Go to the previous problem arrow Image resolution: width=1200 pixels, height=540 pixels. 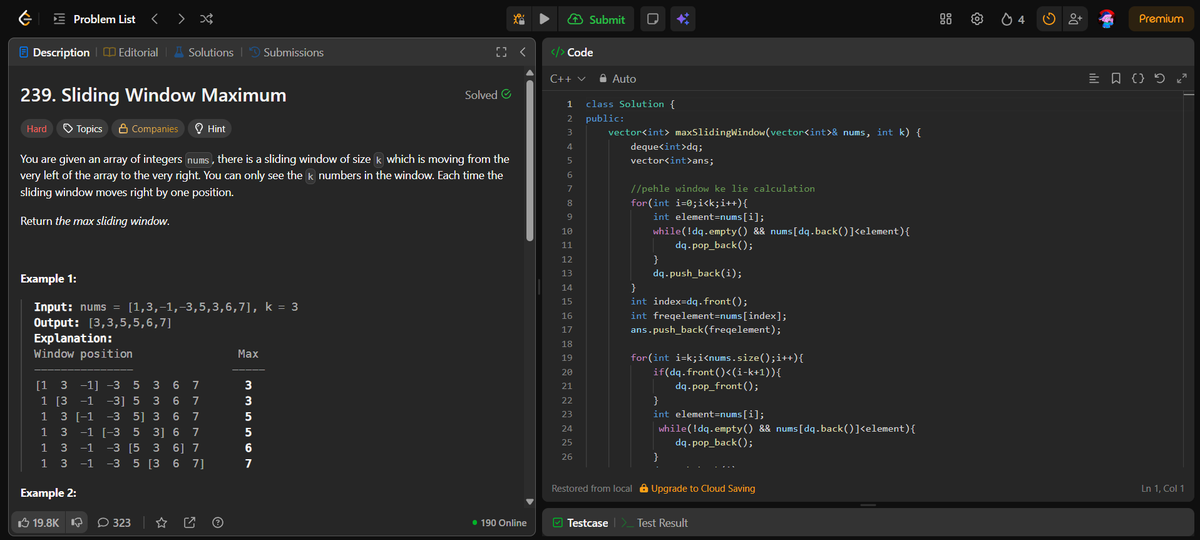point(155,19)
